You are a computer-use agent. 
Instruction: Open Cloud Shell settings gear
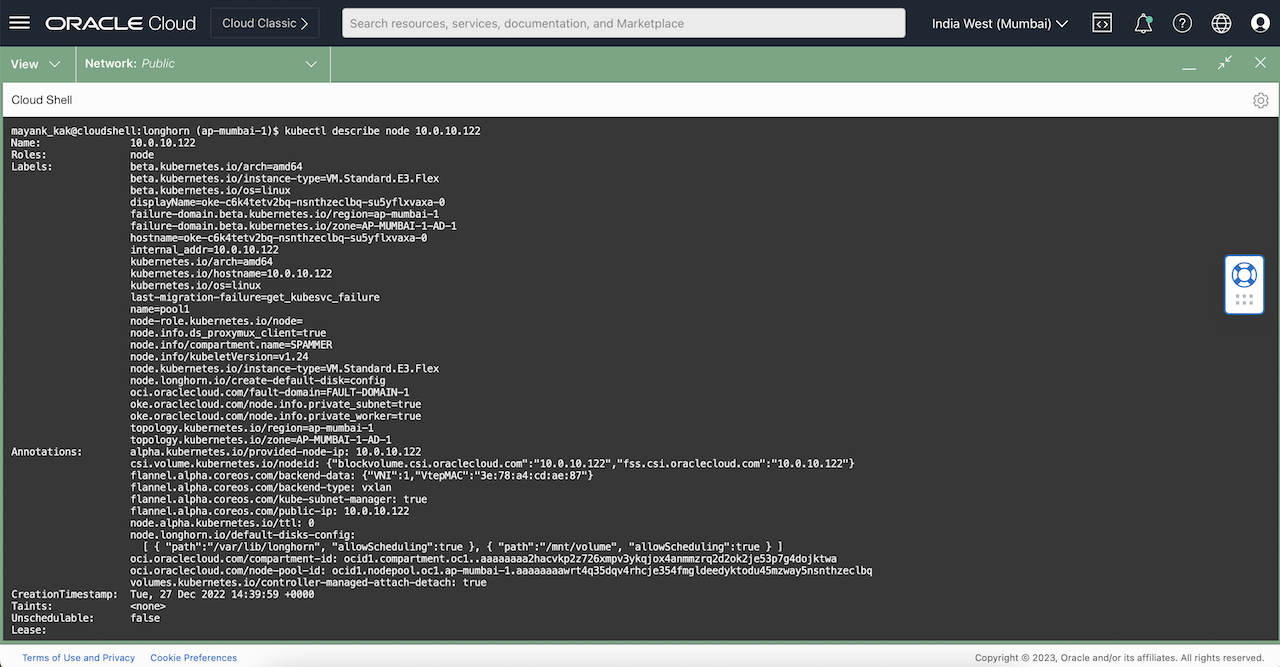coord(1261,100)
